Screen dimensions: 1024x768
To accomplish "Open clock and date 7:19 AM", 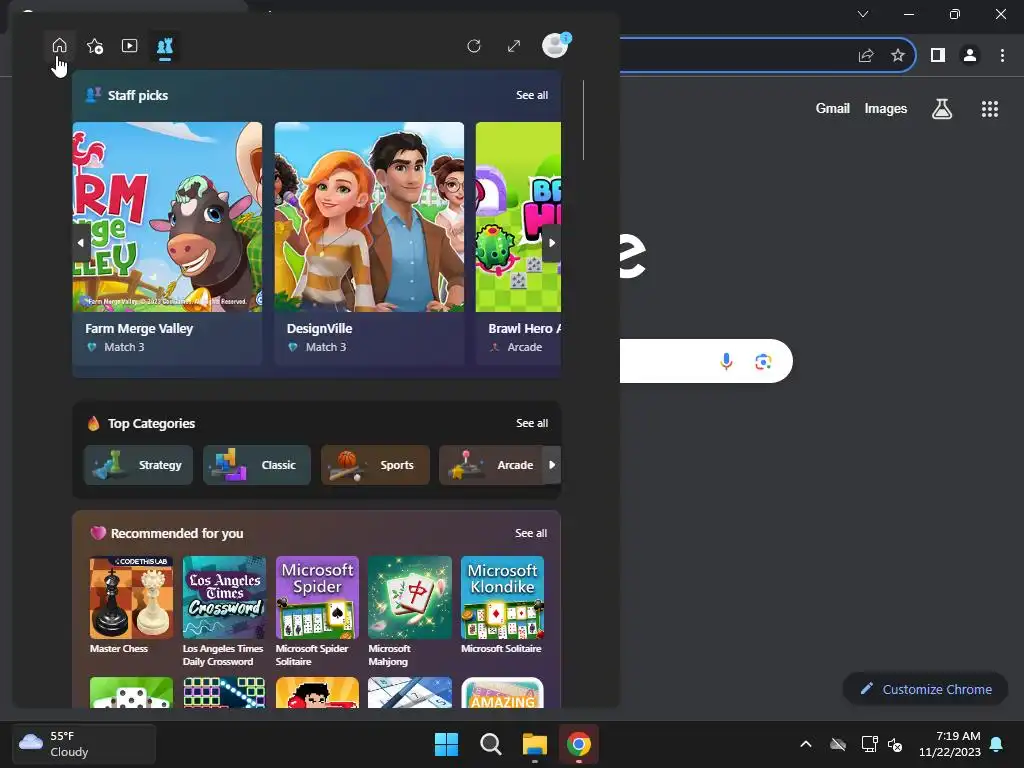I will click(950, 744).
